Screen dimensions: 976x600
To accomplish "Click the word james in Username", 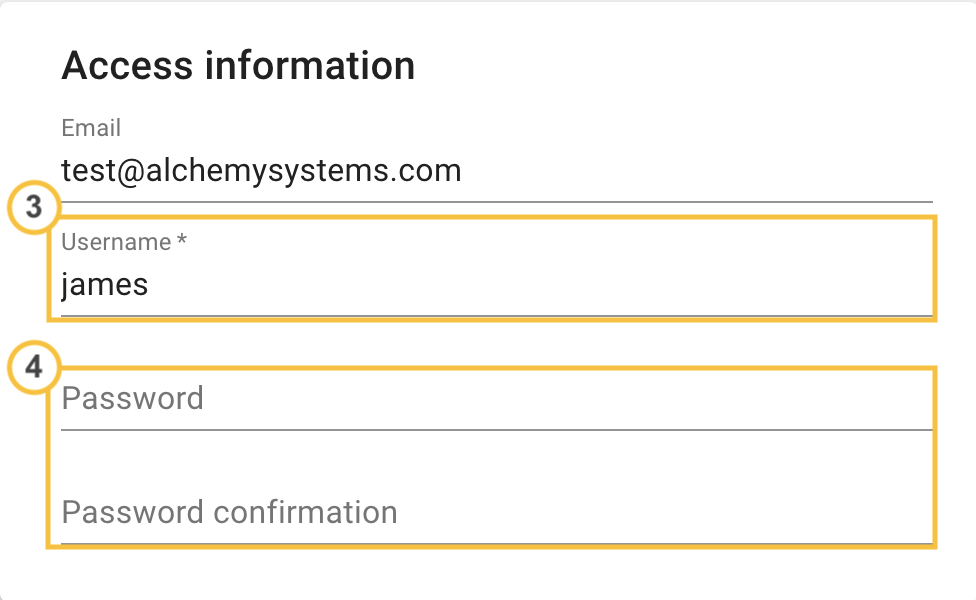I will [x=105, y=286].
